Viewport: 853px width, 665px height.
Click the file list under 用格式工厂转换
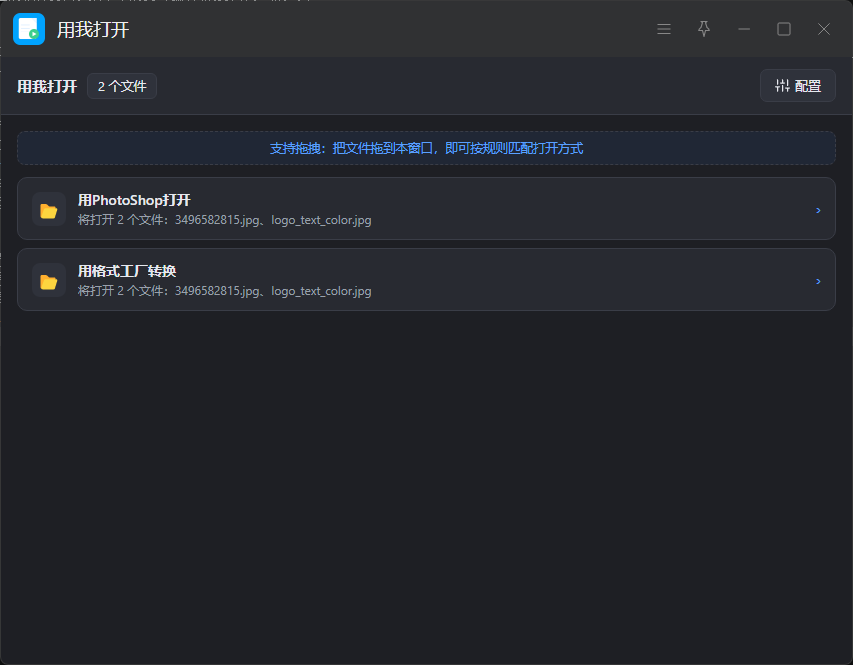pyautogui.click(x=225, y=291)
